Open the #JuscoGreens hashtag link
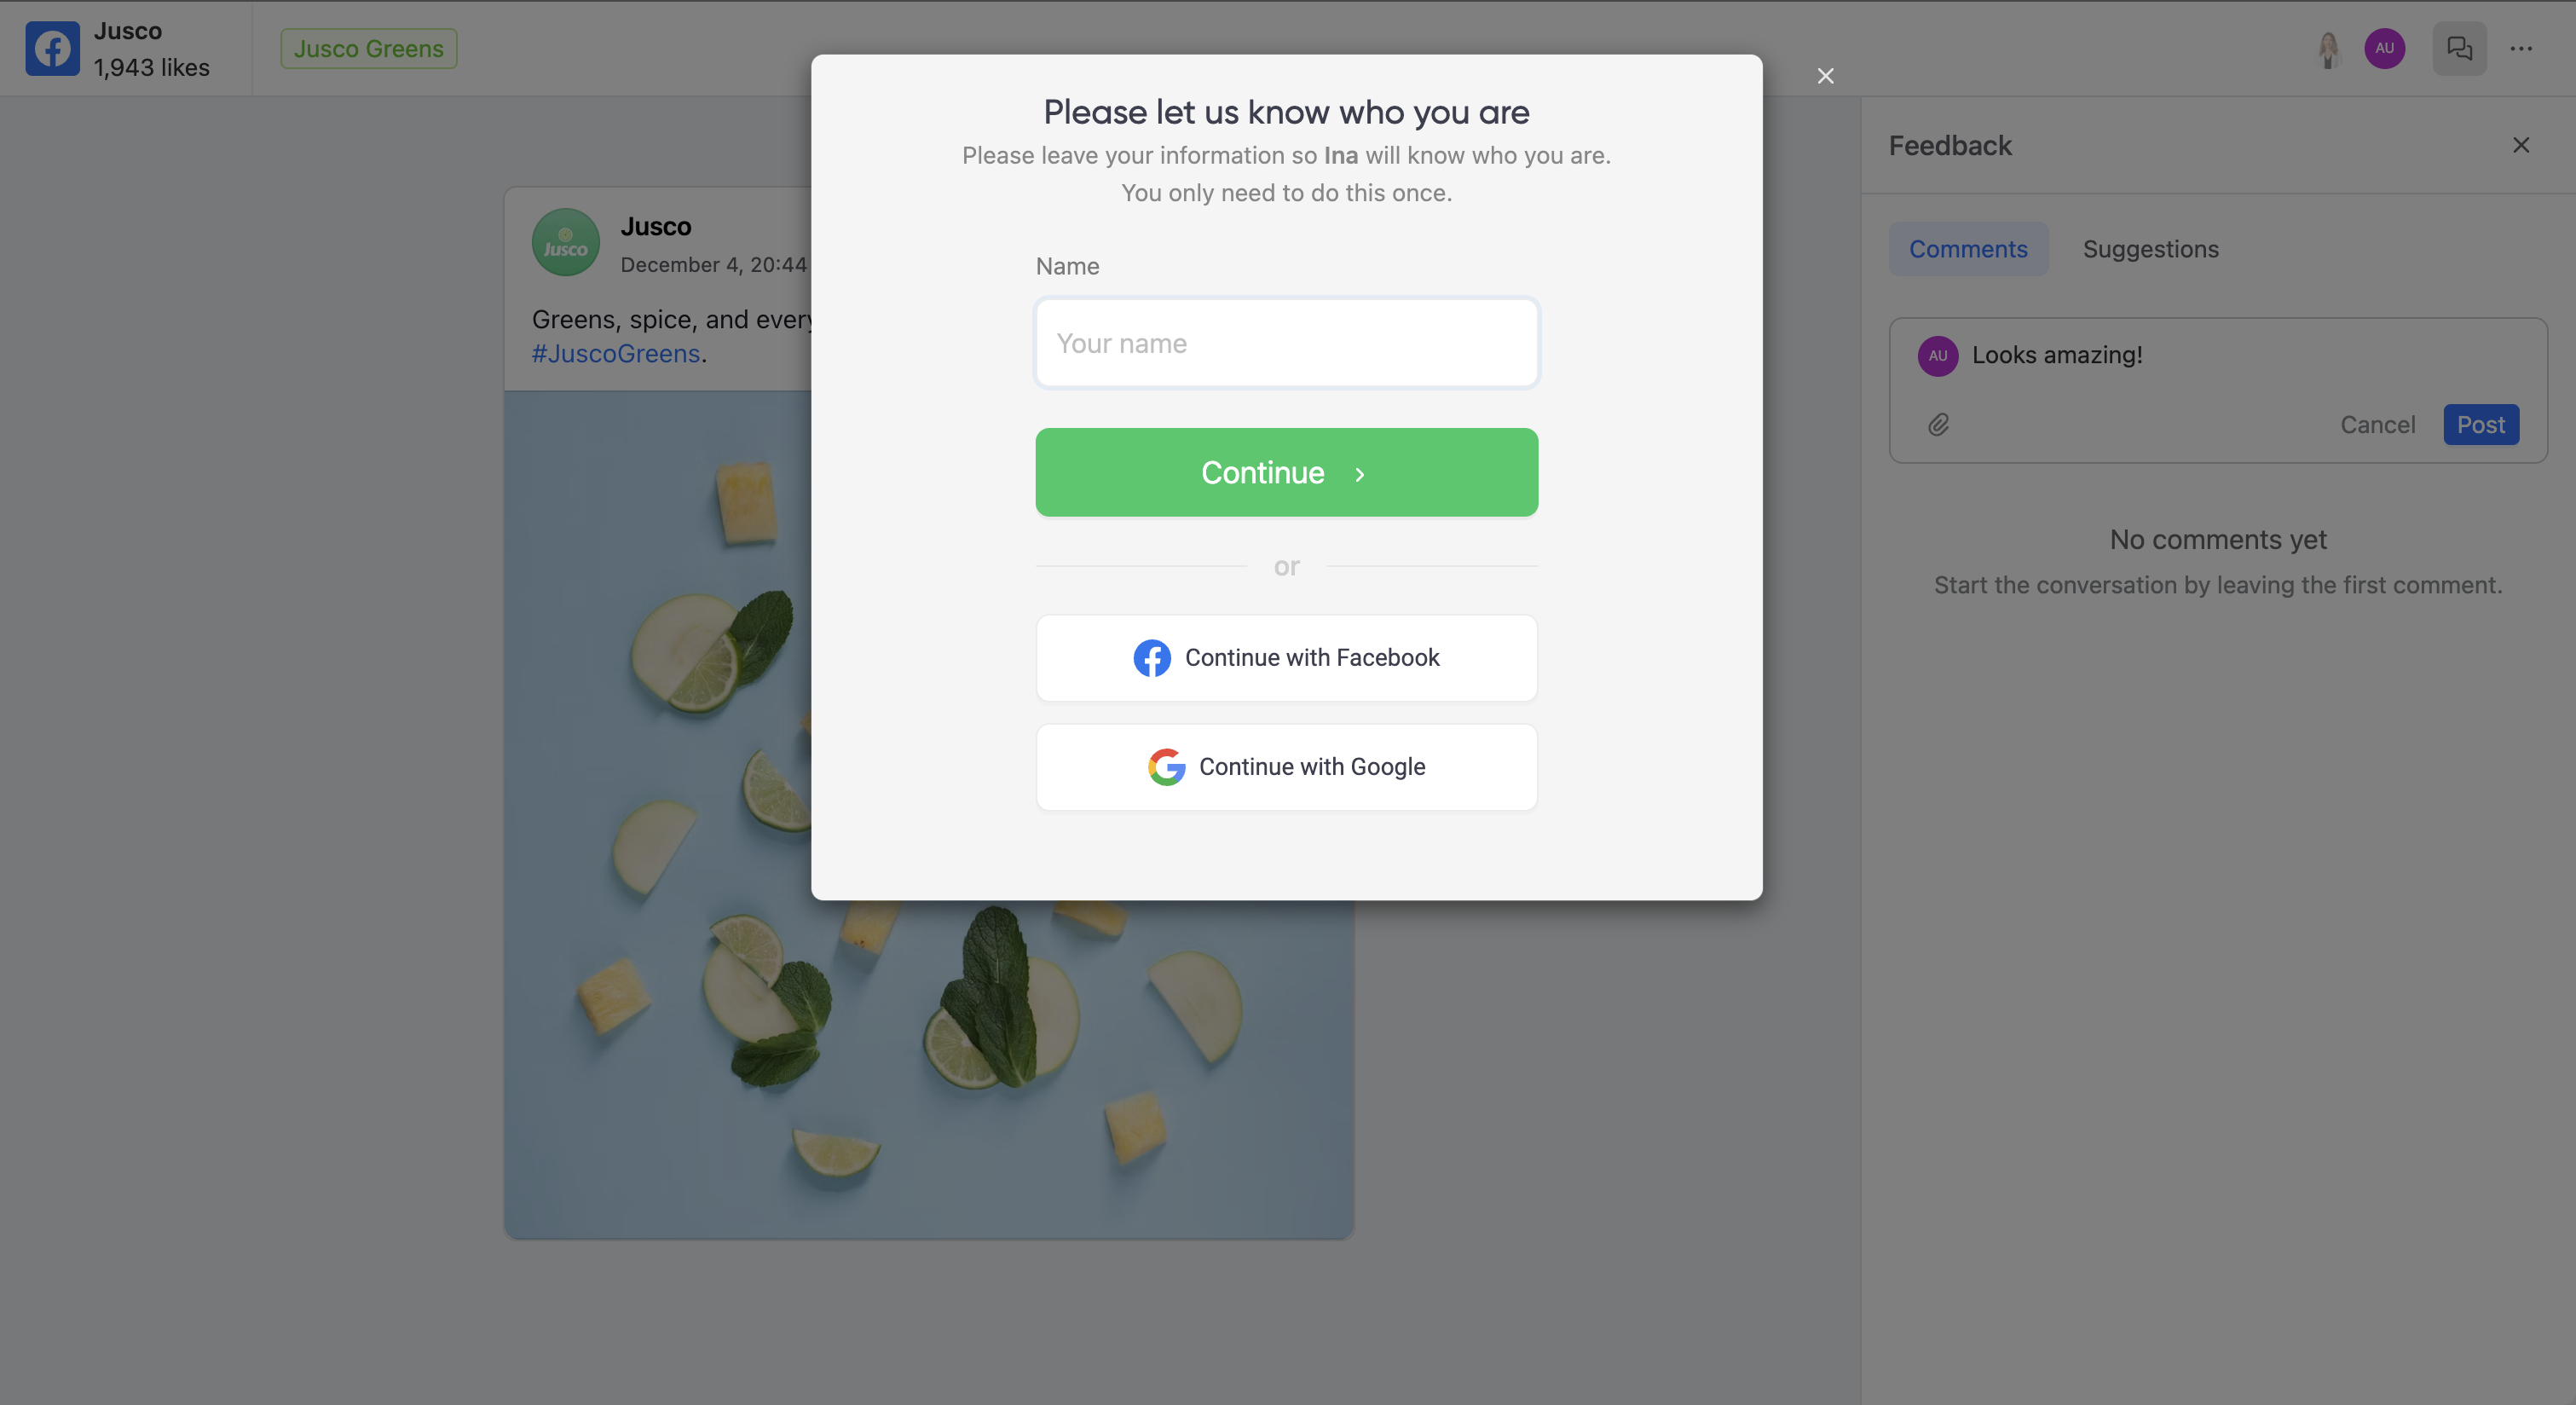 click(x=615, y=354)
